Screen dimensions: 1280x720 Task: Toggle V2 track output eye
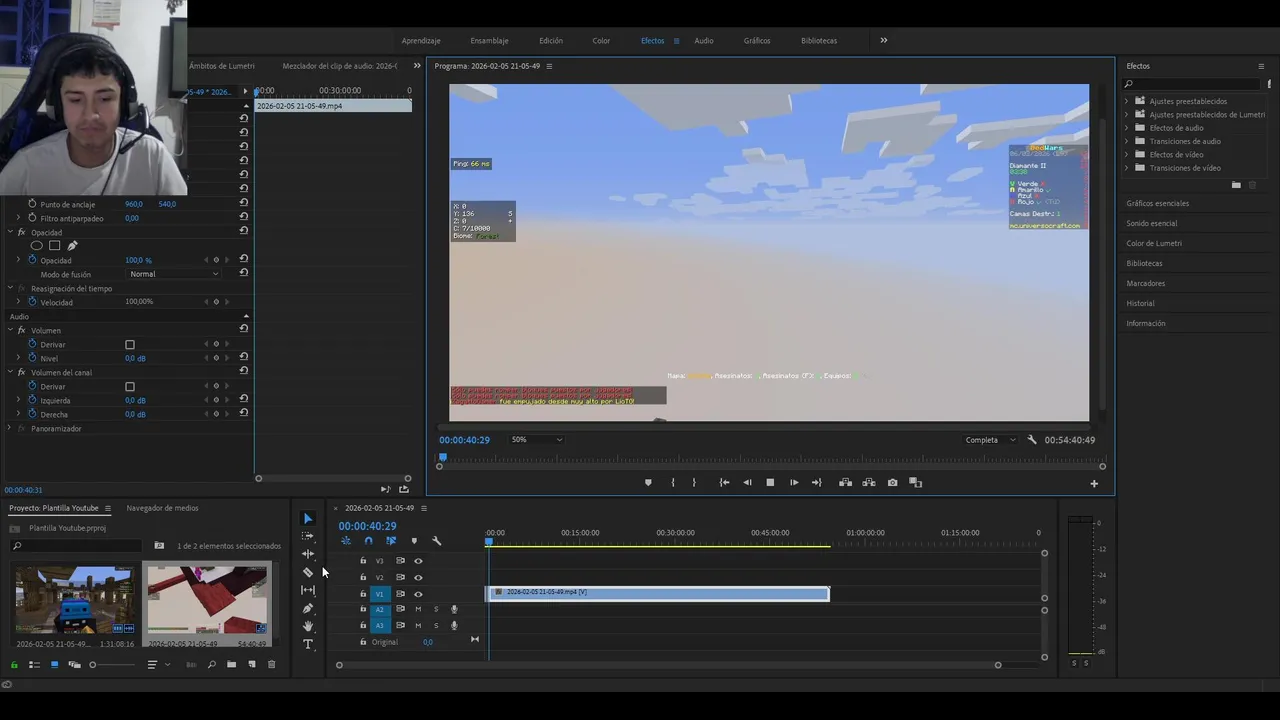[418, 577]
